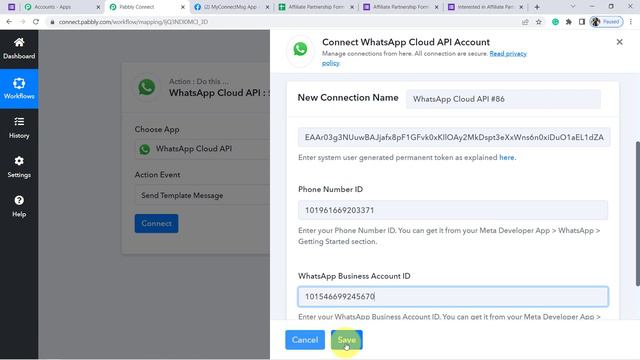The height and width of the screenshot is (360, 640).
Task: Click the WhatsApp logo in panel header
Action: click(x=300, y=49)
